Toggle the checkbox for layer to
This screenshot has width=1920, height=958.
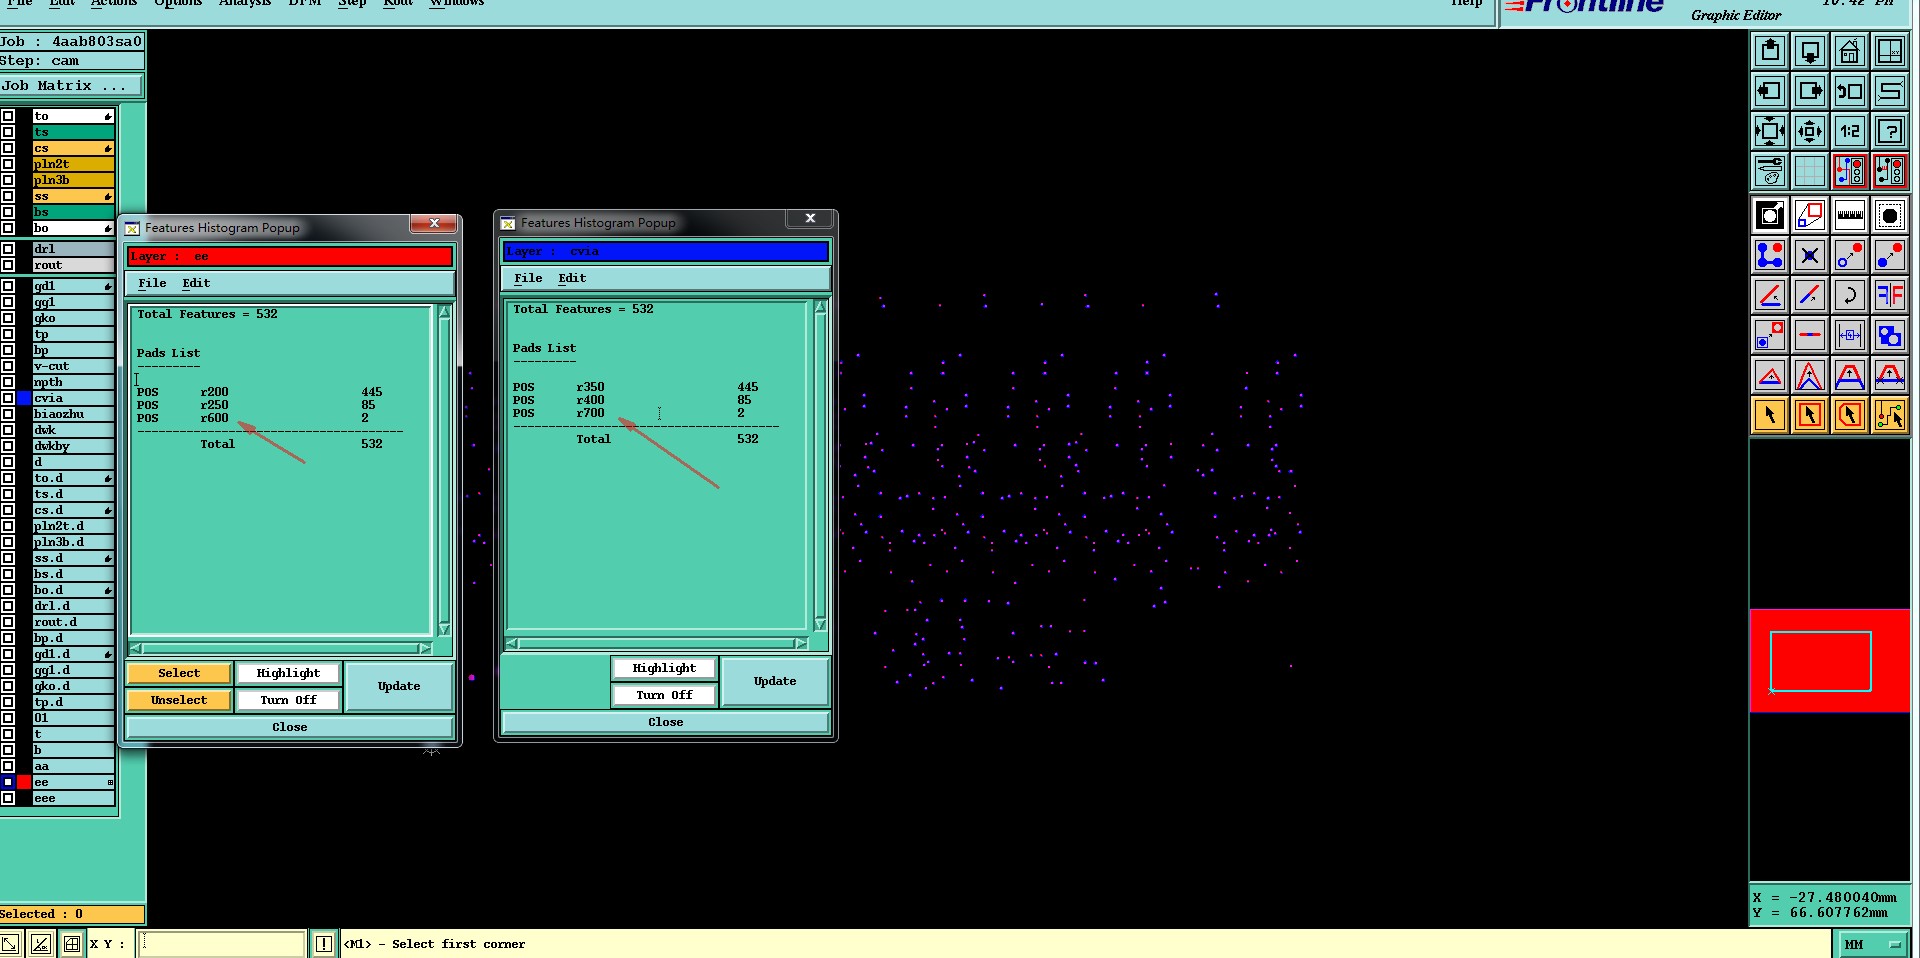tap(8, 116)
